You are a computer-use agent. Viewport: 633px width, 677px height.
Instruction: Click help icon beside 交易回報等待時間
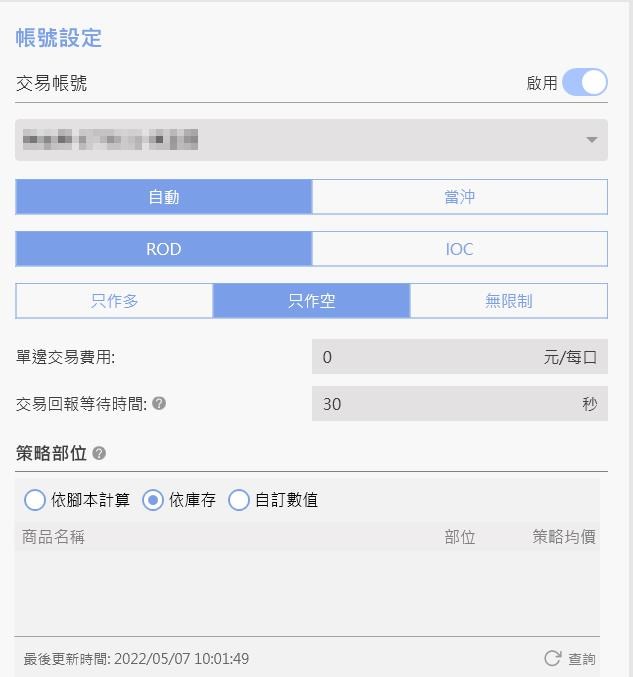(159, 404)
